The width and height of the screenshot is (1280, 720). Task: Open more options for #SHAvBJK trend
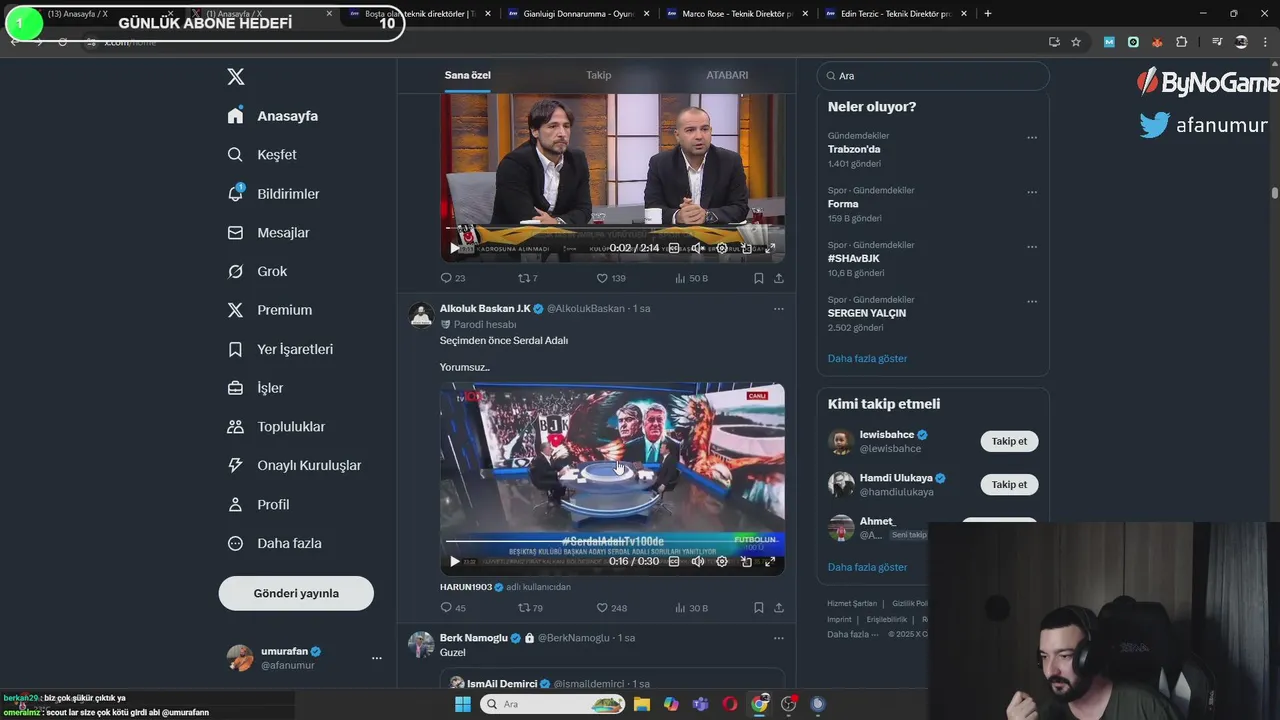(x=1032, y=247)
